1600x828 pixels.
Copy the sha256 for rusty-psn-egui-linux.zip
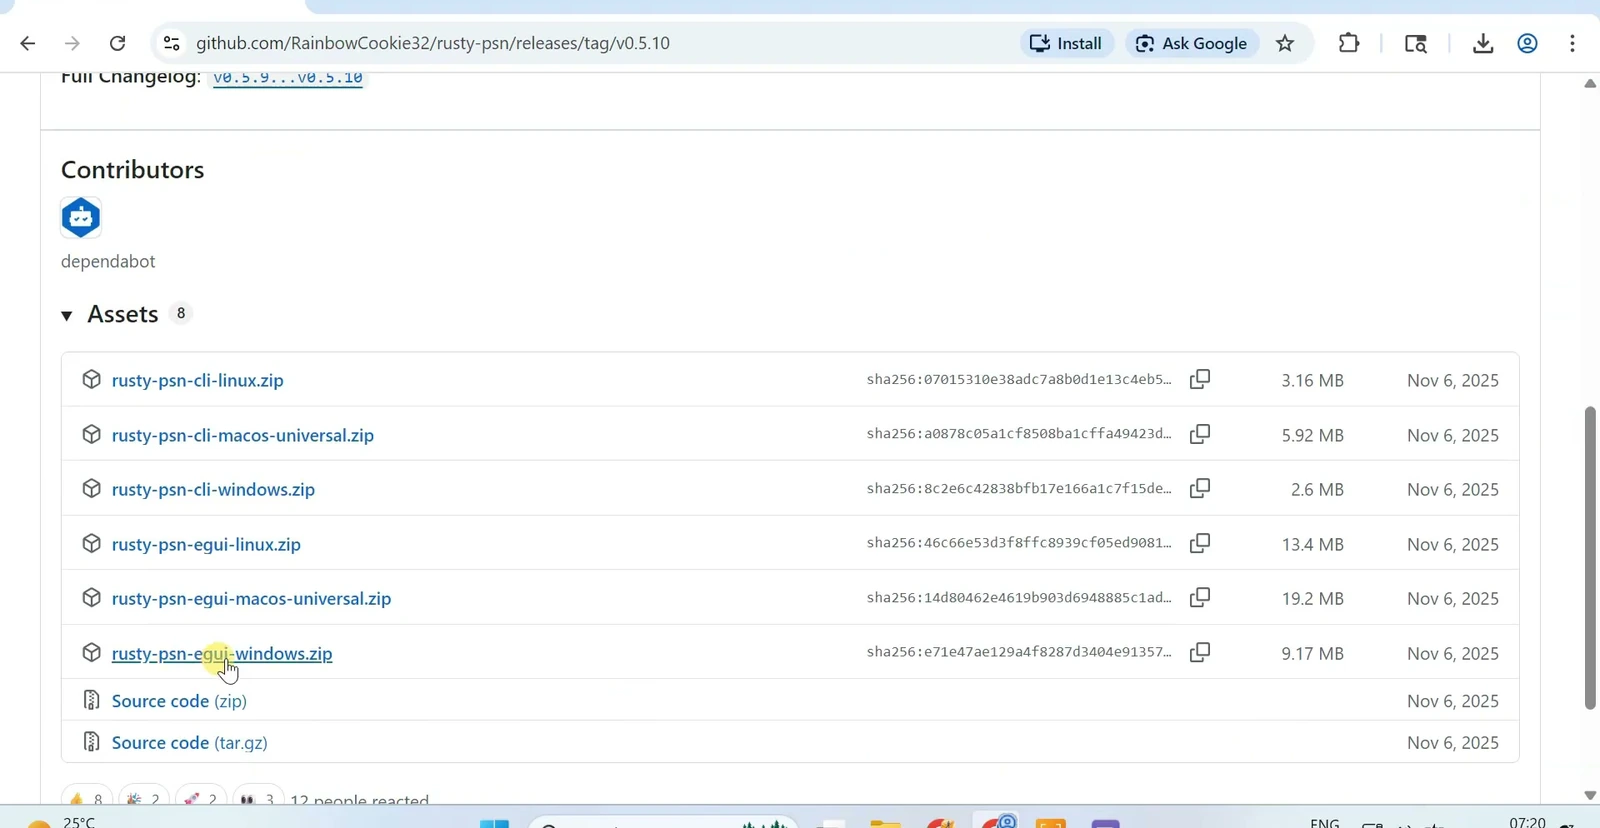coord(1200,544)
